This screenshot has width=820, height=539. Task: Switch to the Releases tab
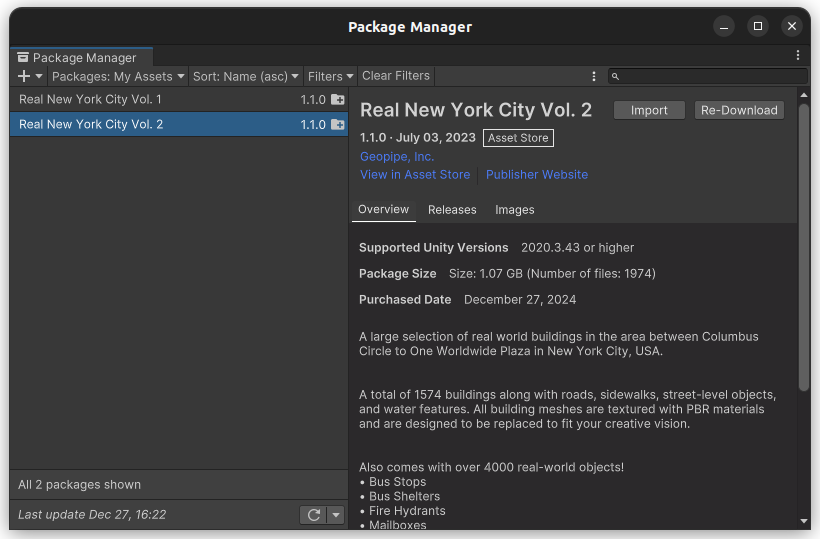click(x=452, y=210)
